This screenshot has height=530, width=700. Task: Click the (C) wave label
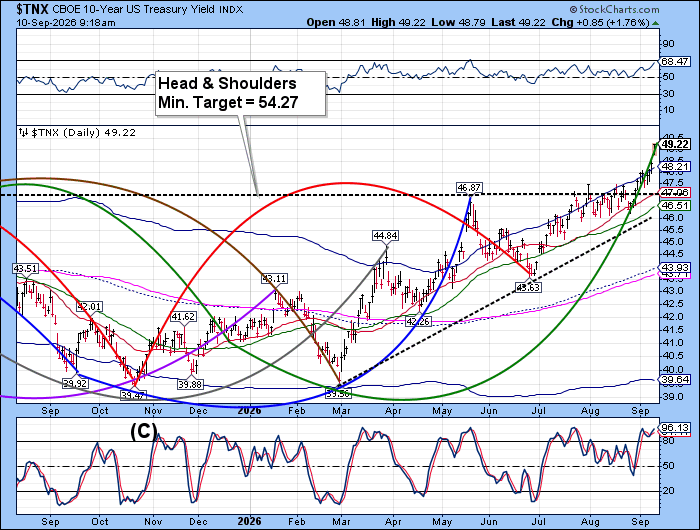(143, 432)
